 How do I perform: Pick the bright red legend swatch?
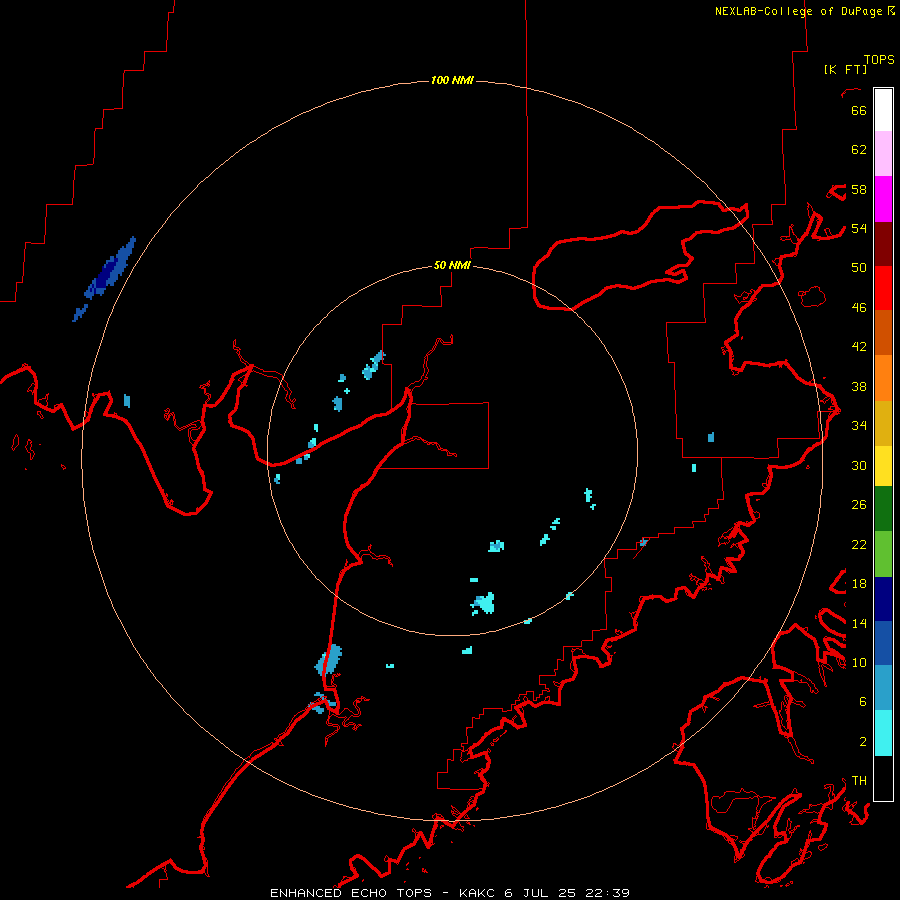pyautogui.click(x=883, y=288)
